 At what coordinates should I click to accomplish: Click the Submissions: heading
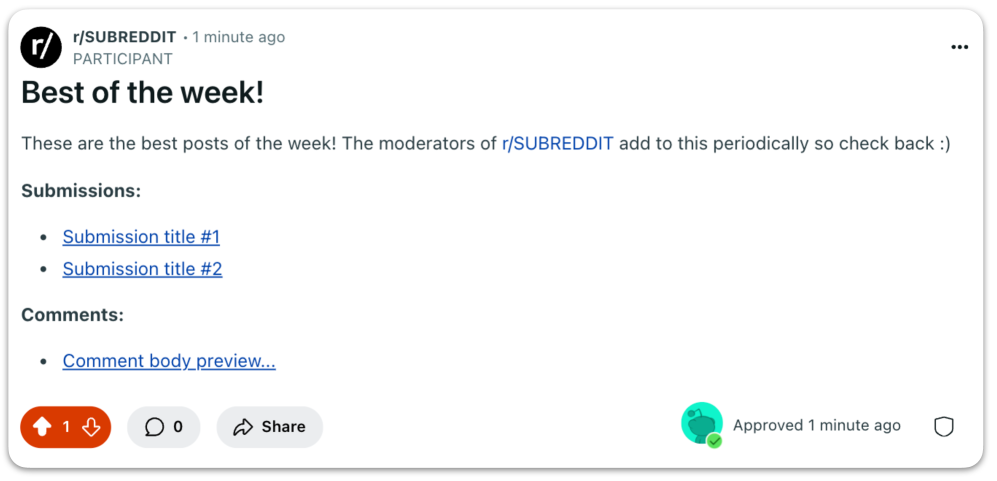point(81,191)
